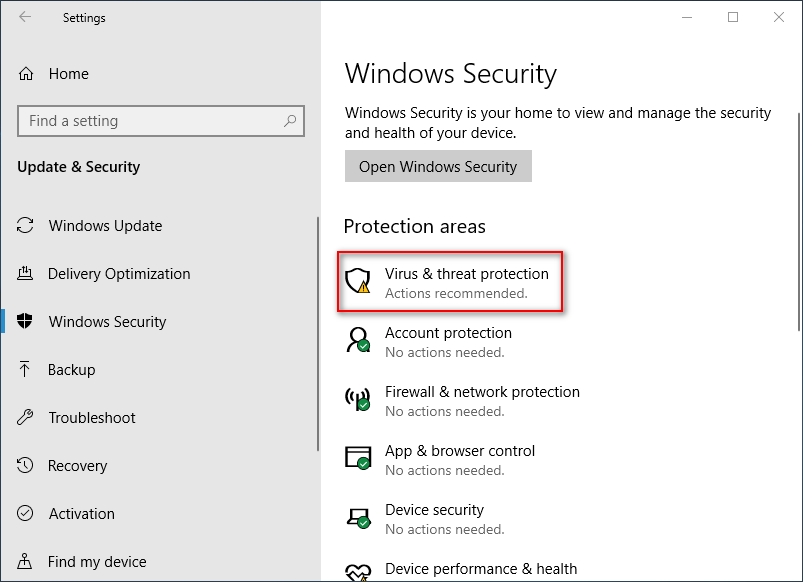Image resolution: width=803 pixels, height=582 pixels.
Task: Click the Windows Update refresh icon
Action: (25, 225)
